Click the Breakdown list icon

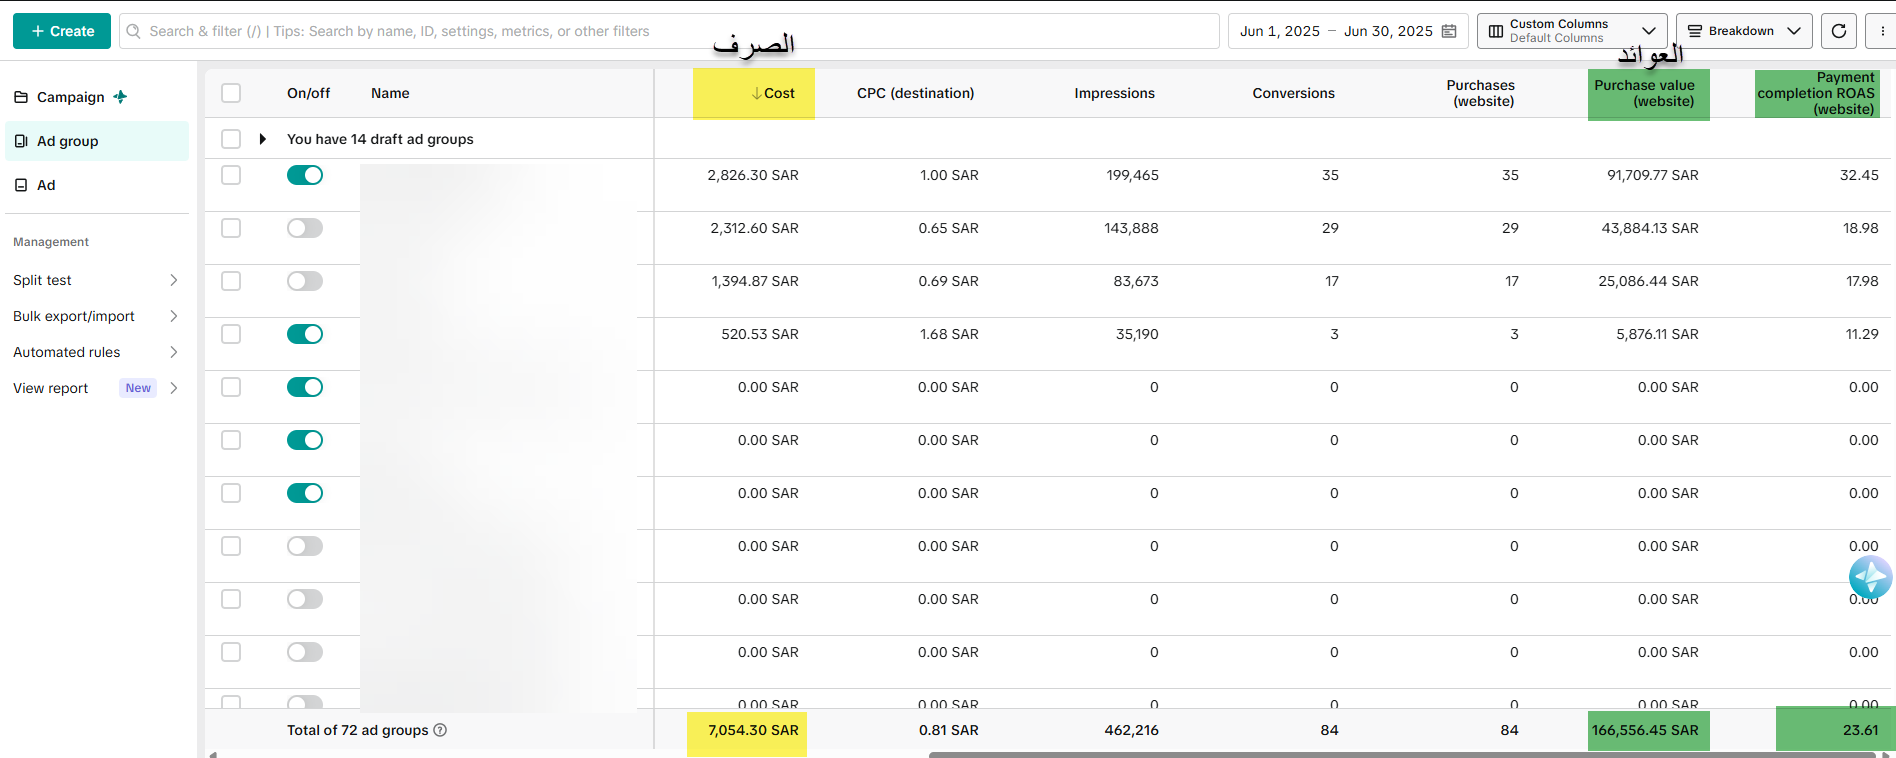pos(1695,31)
